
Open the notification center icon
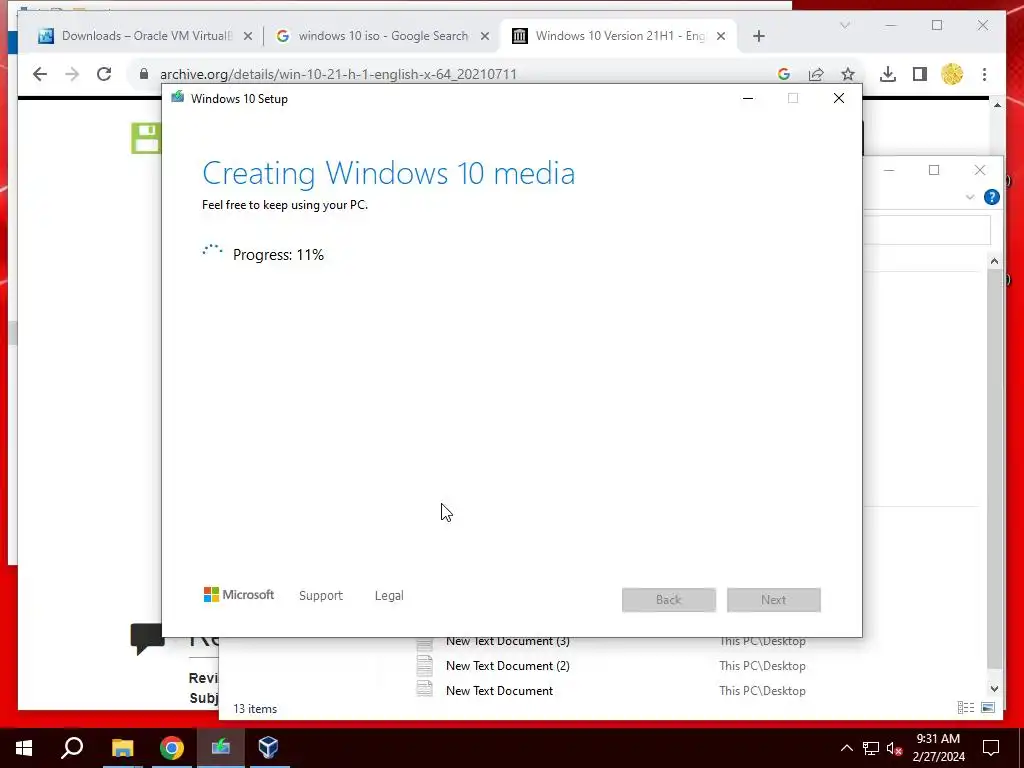991,748
